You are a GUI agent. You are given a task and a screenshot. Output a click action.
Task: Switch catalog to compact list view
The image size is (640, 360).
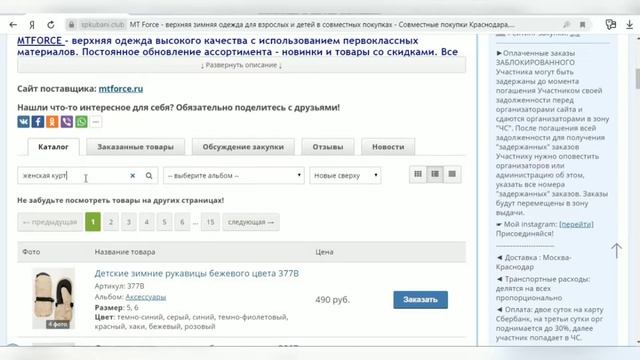click(x=452, y=174)
